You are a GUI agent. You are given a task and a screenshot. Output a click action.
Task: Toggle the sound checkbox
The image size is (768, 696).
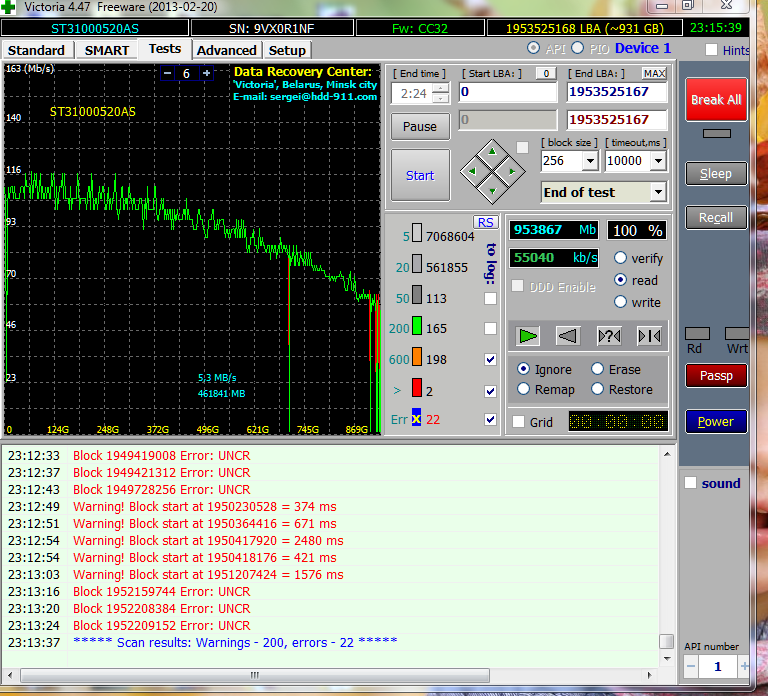click(x=690, y=484)
